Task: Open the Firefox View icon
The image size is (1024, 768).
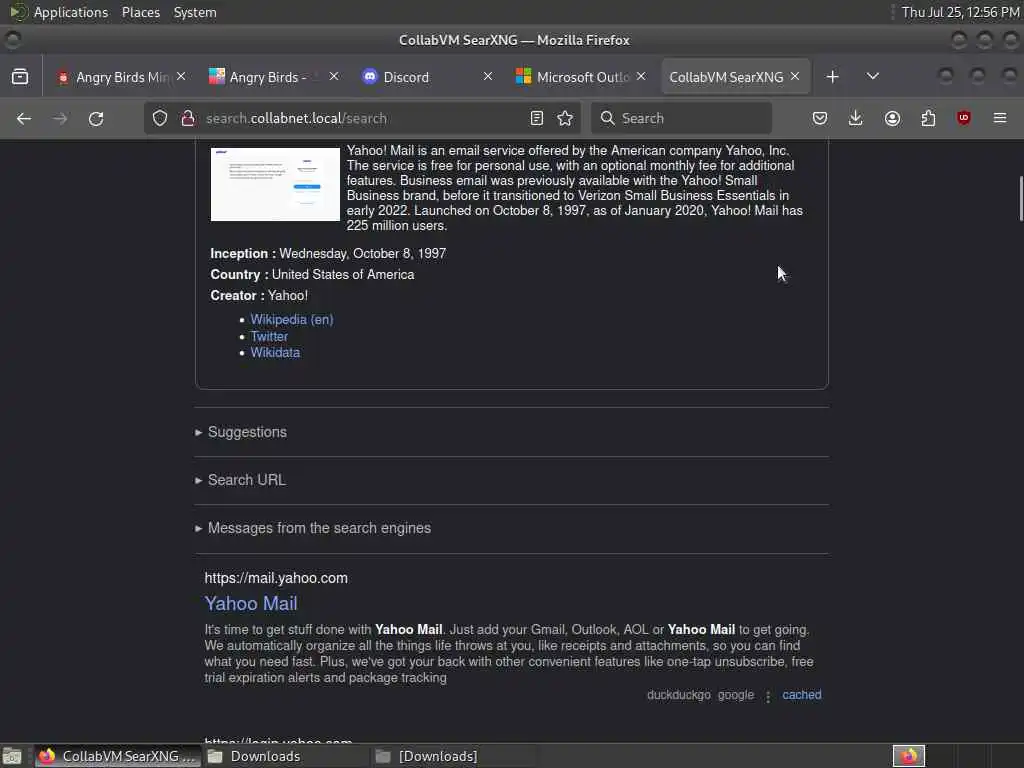Action: pos(20,76)
